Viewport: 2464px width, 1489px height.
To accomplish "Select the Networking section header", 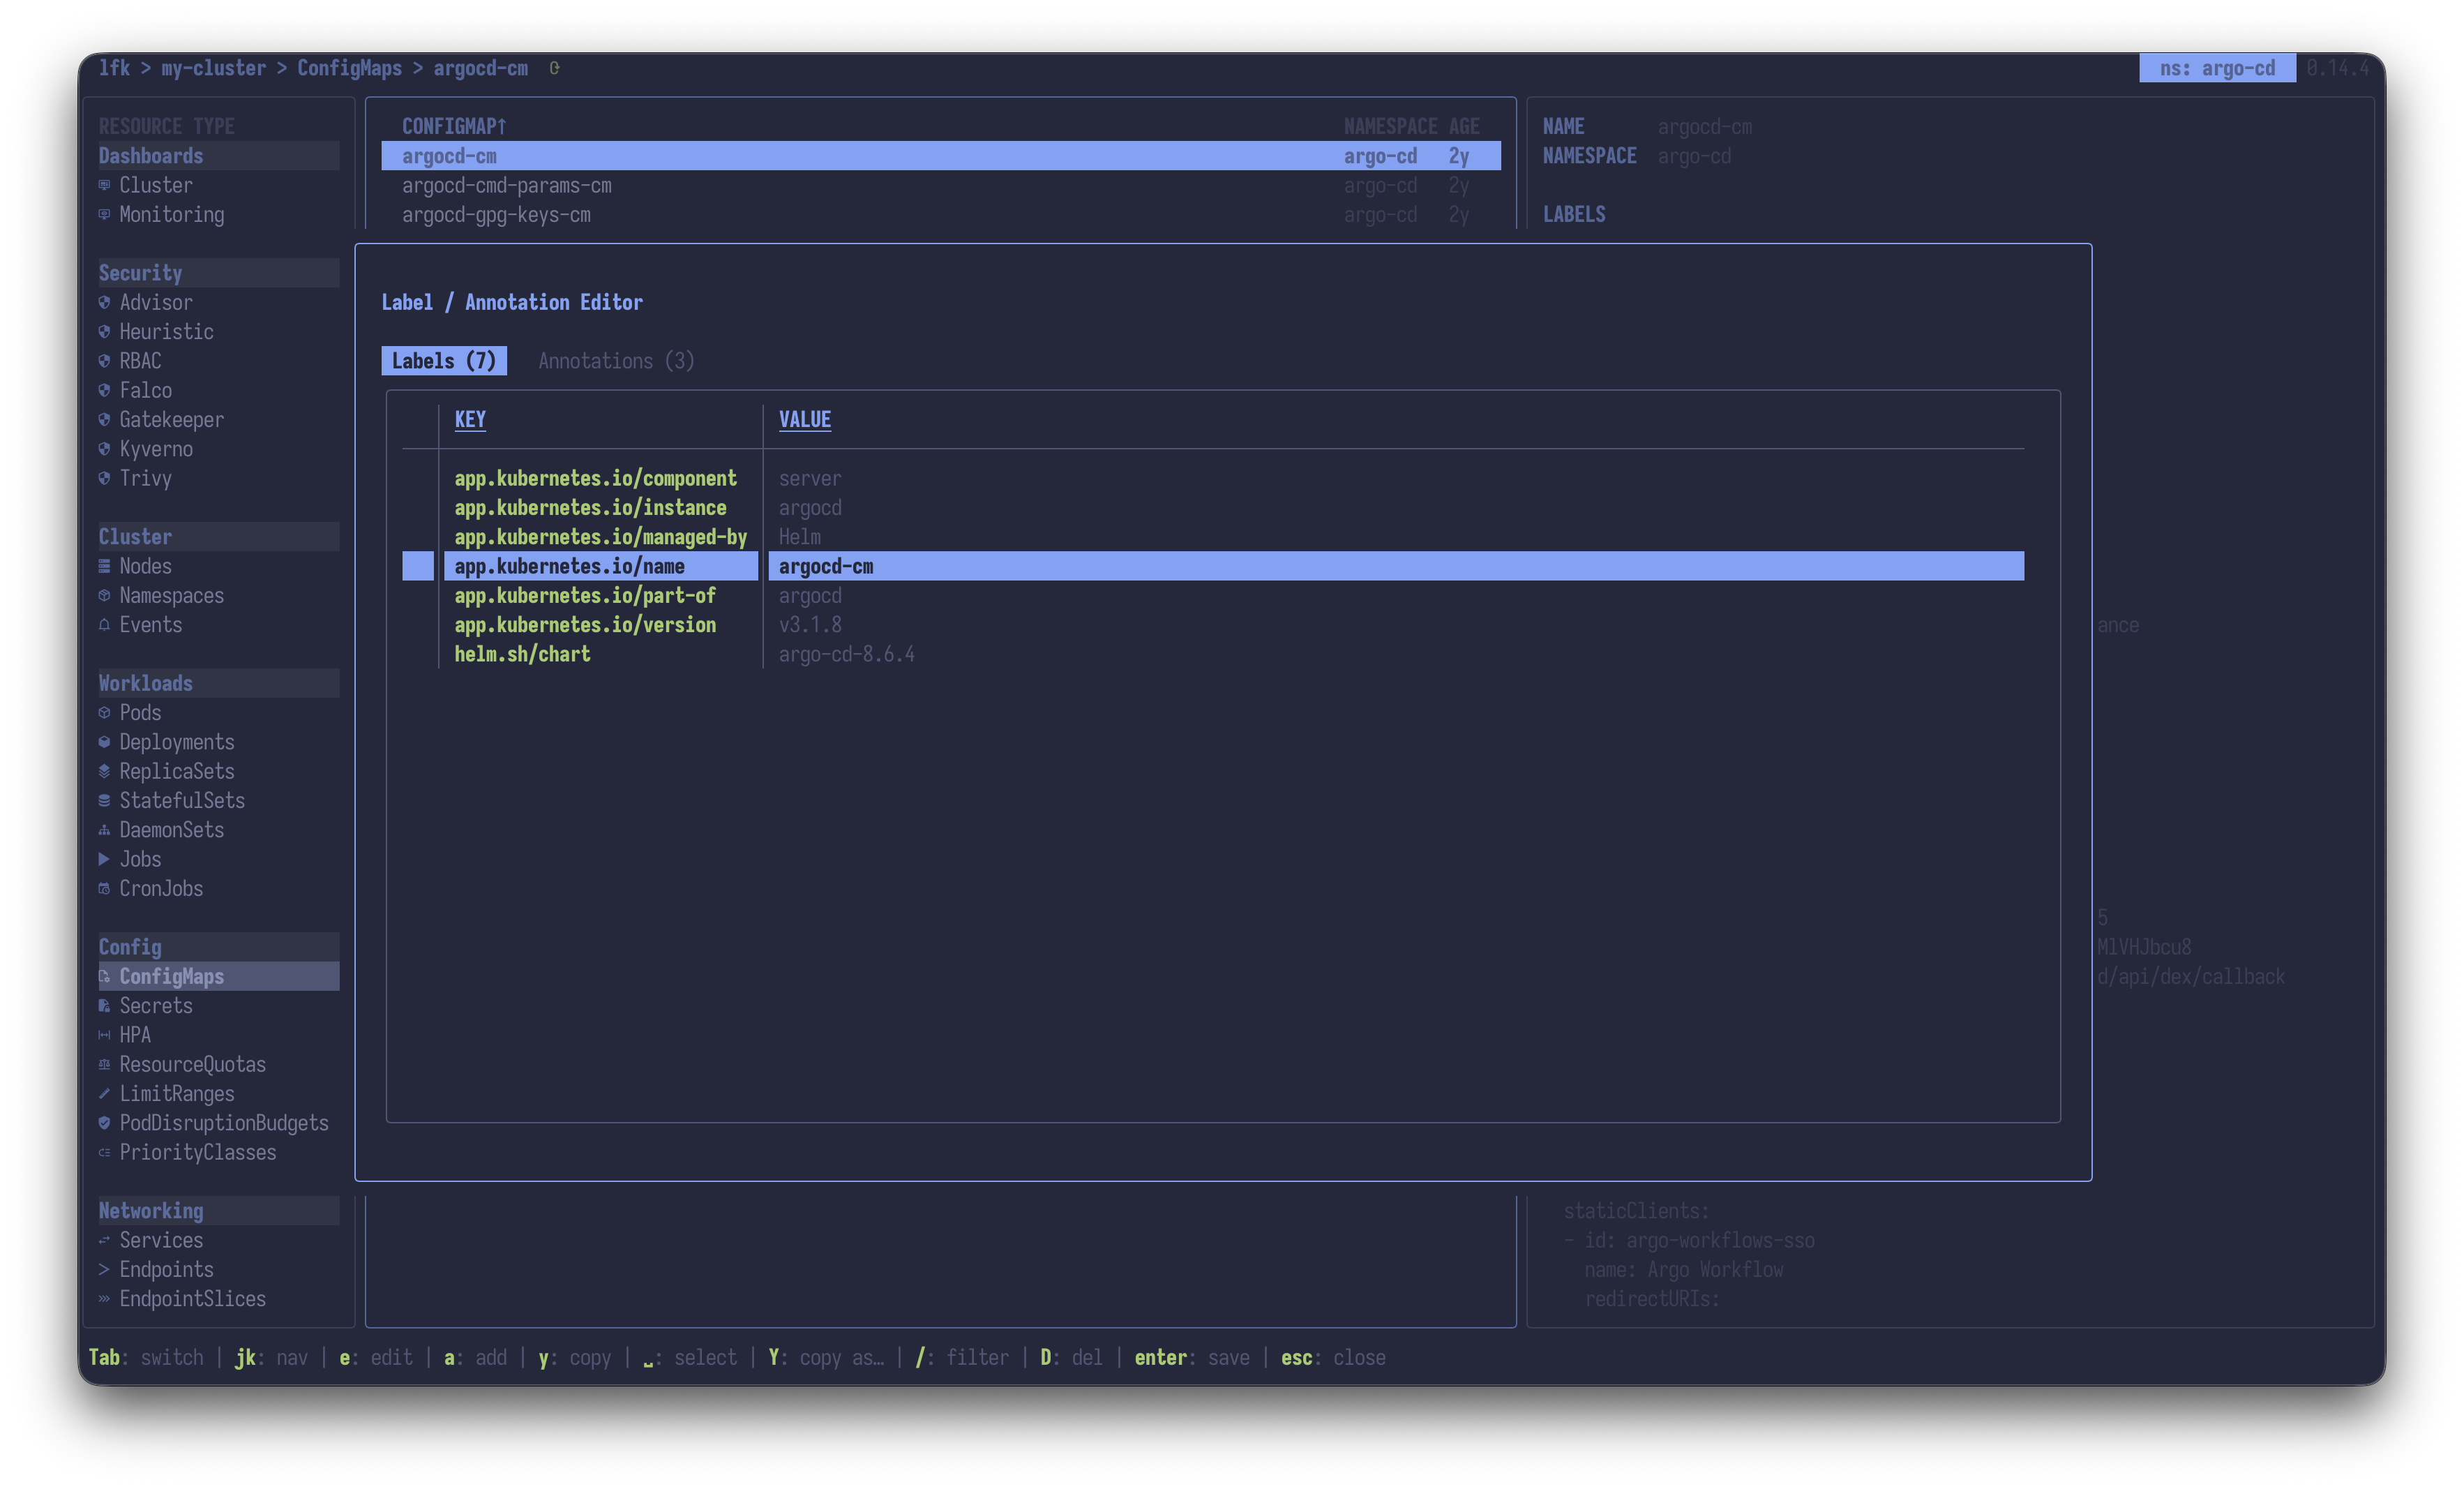I will (x=218, y=1210).
